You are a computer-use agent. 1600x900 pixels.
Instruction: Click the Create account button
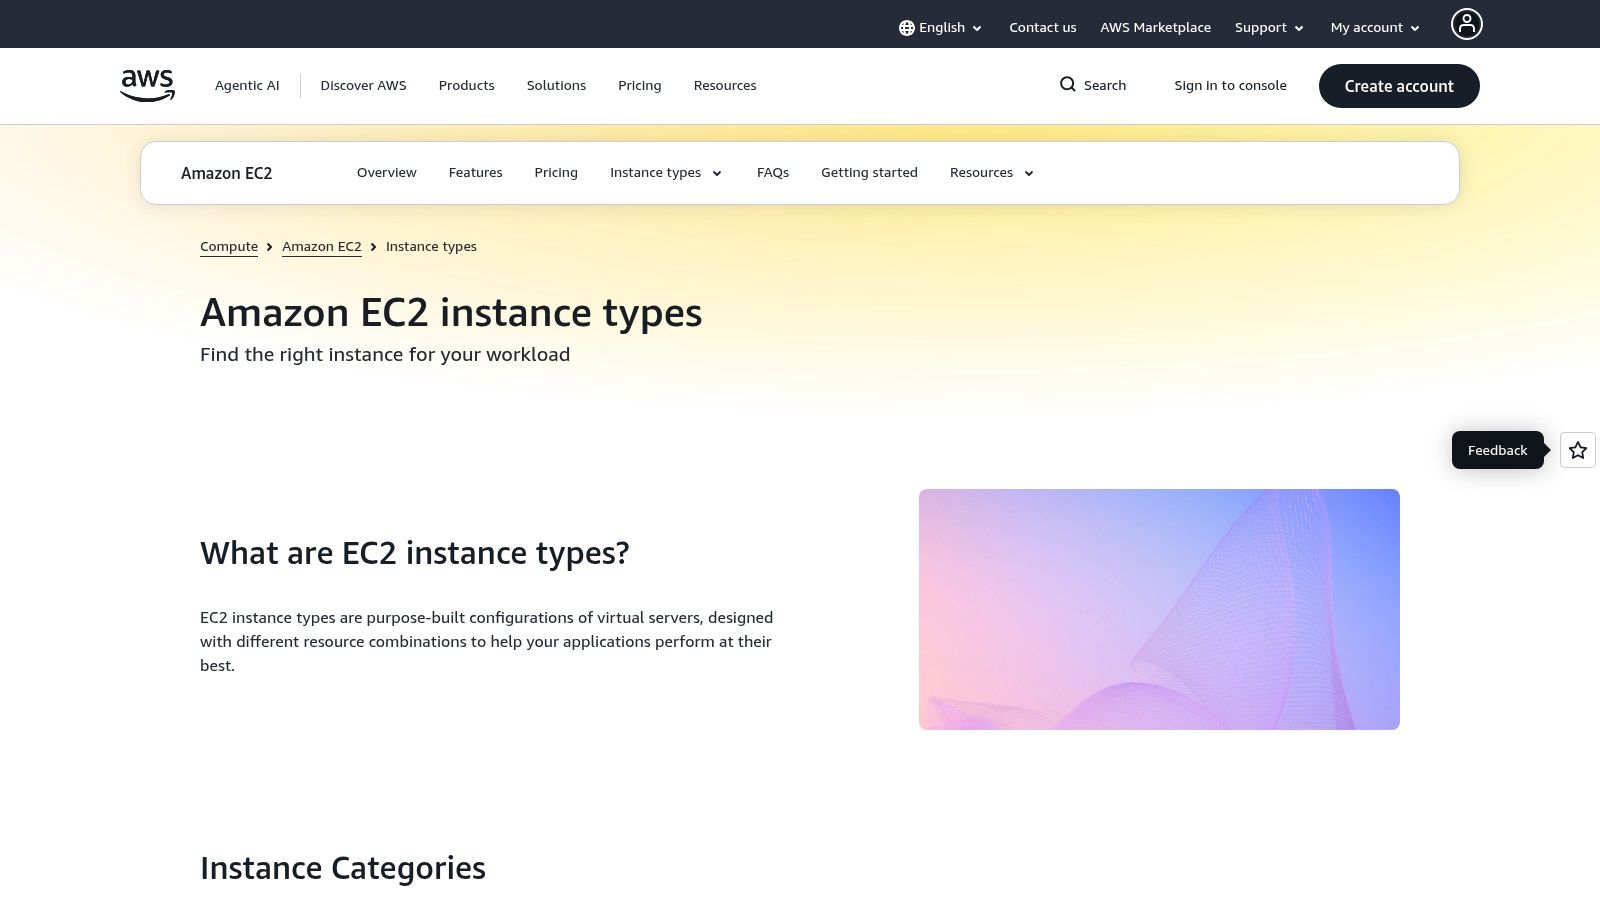[1399, 86]
